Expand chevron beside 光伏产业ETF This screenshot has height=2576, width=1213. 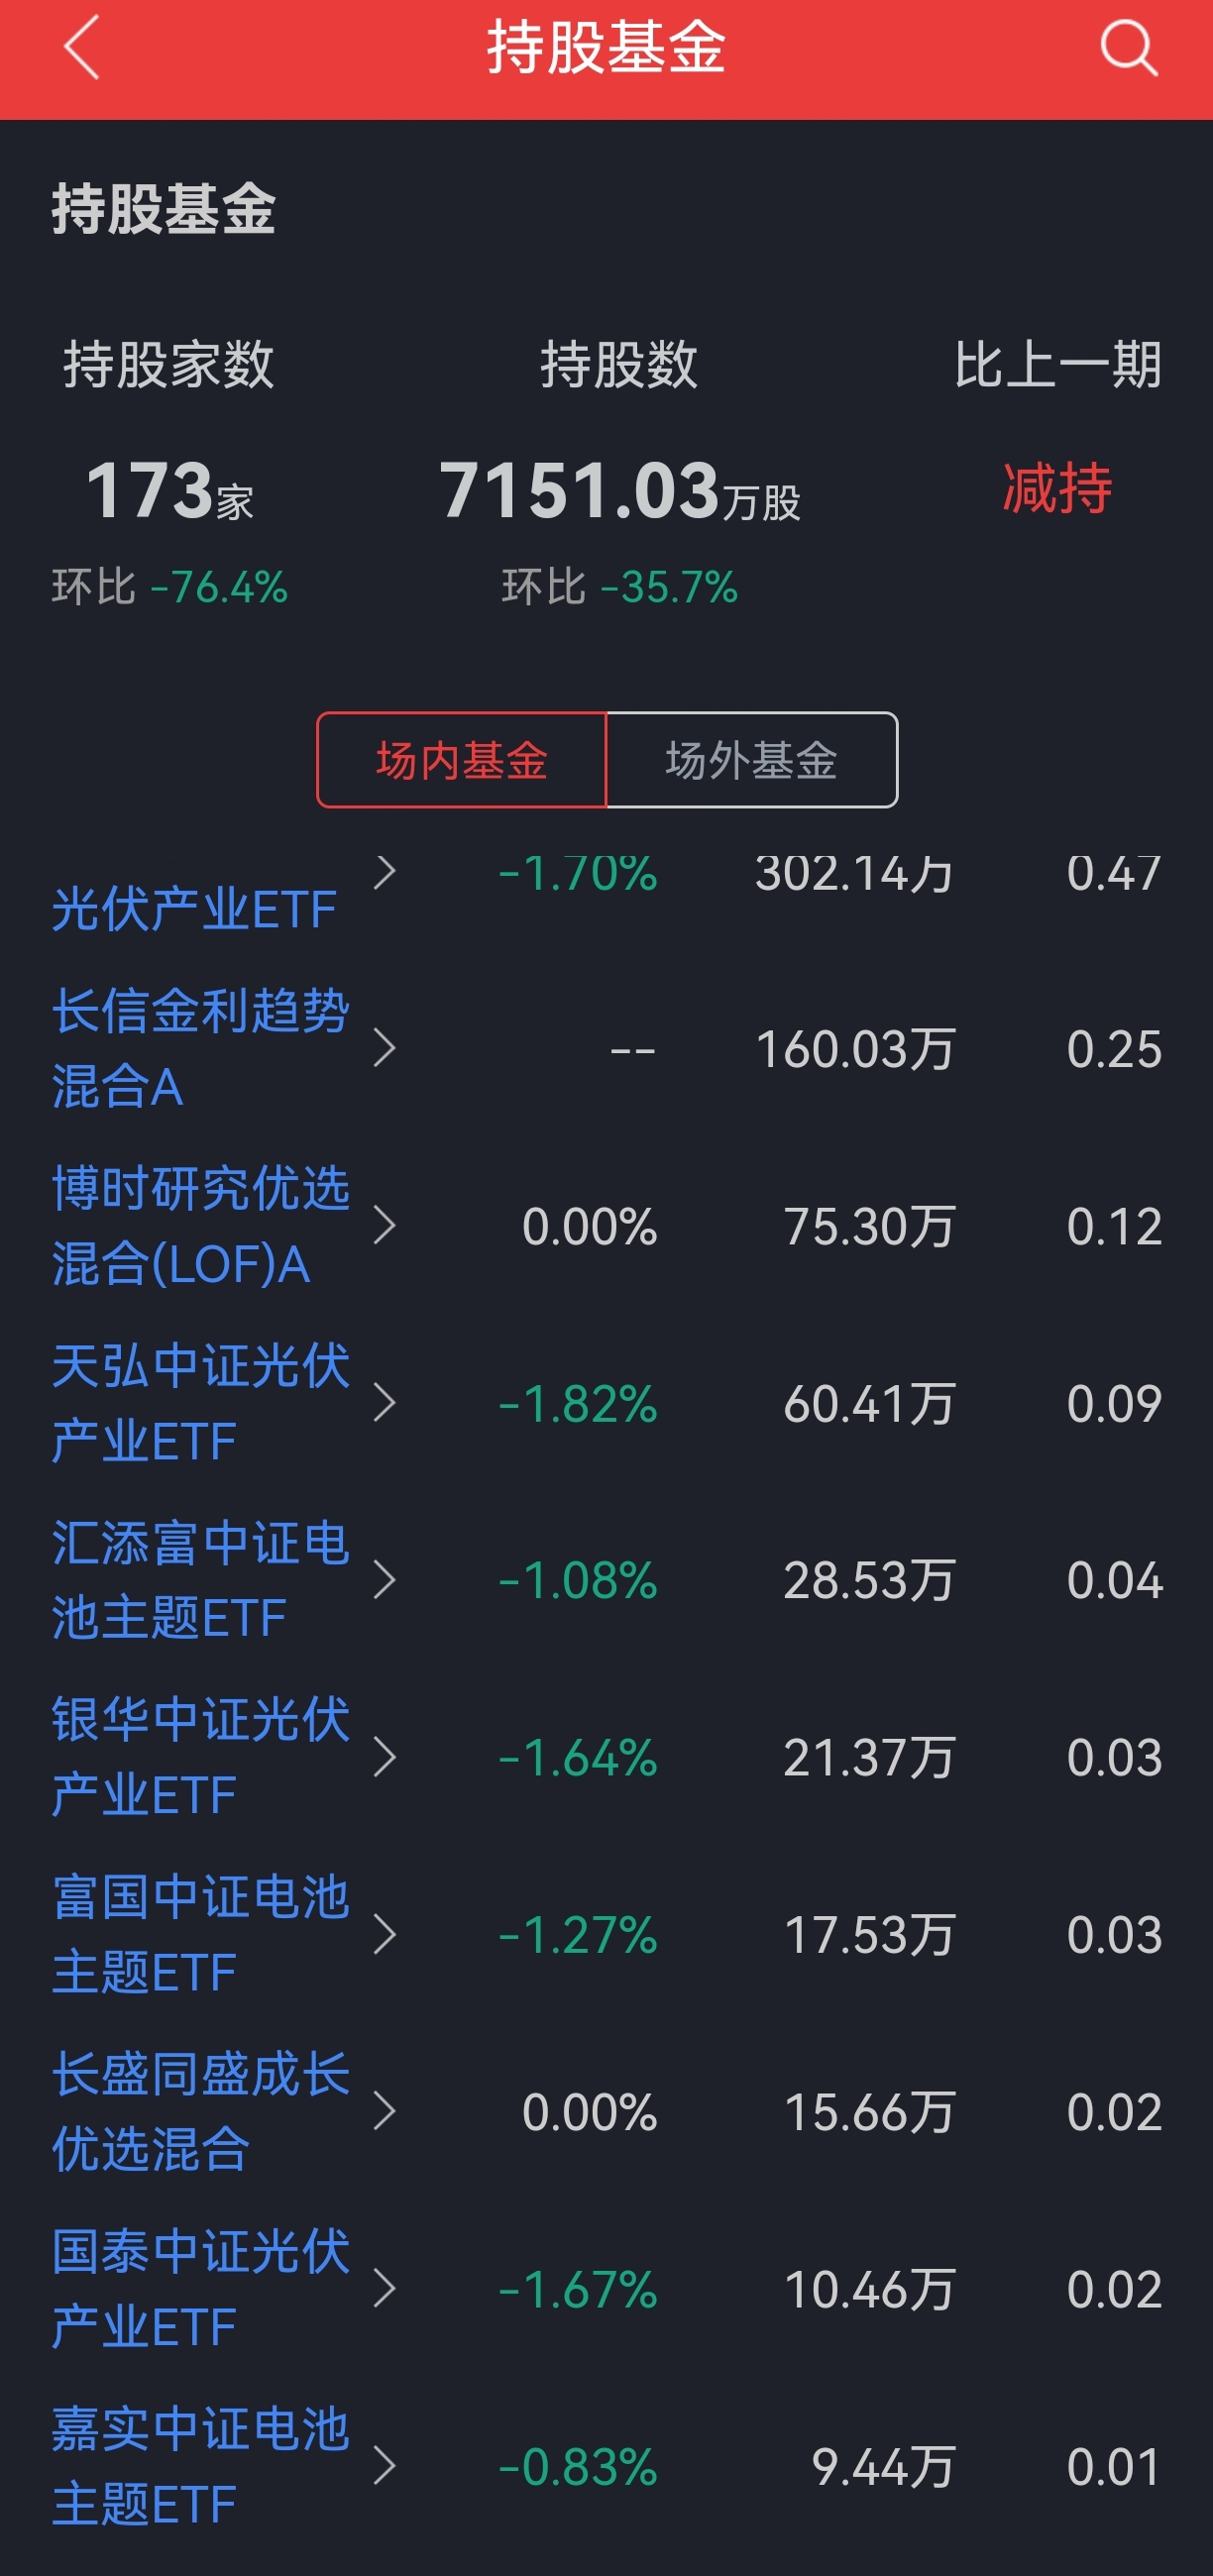click(x=385, y=872)
